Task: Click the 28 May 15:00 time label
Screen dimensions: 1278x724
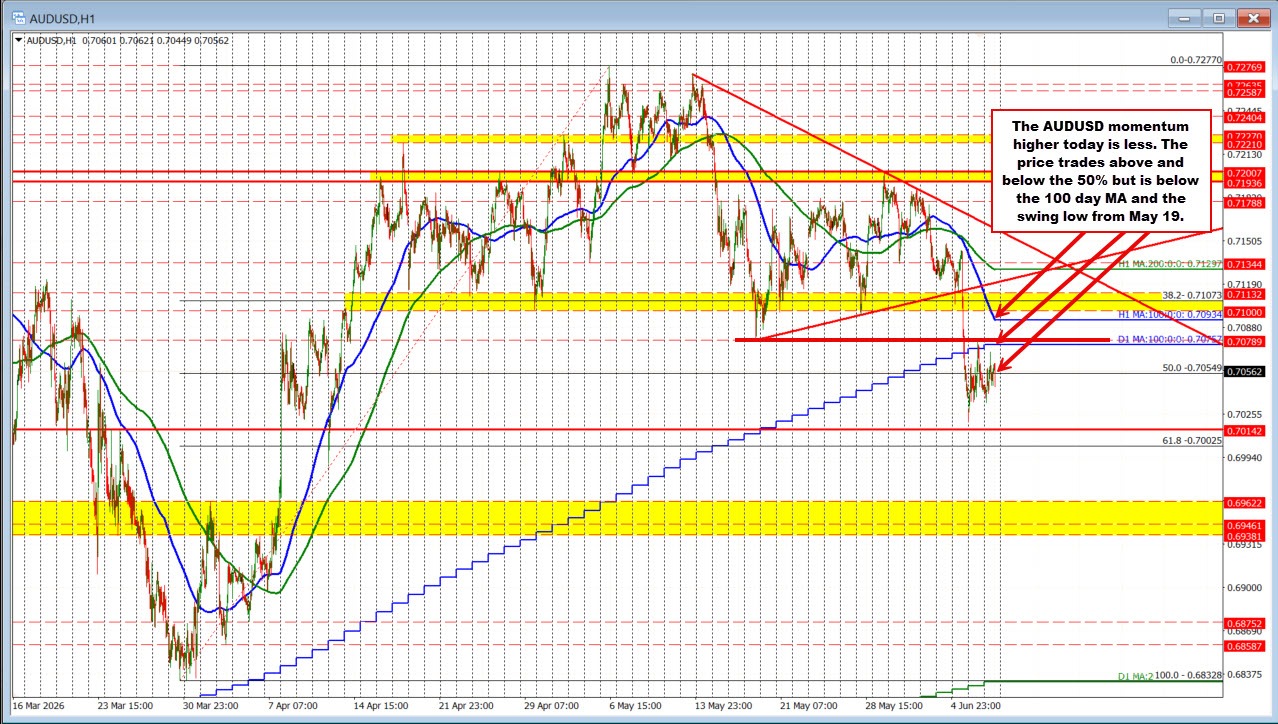Action: (896, 704)
